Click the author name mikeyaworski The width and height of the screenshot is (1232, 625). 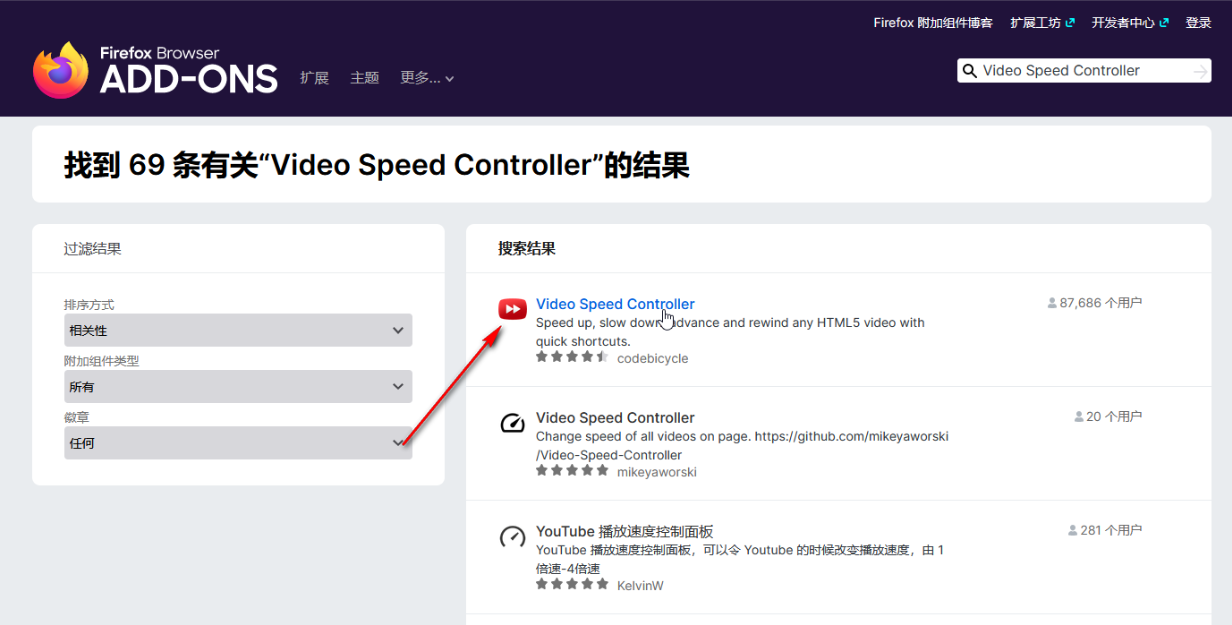[x=657, y=472]
